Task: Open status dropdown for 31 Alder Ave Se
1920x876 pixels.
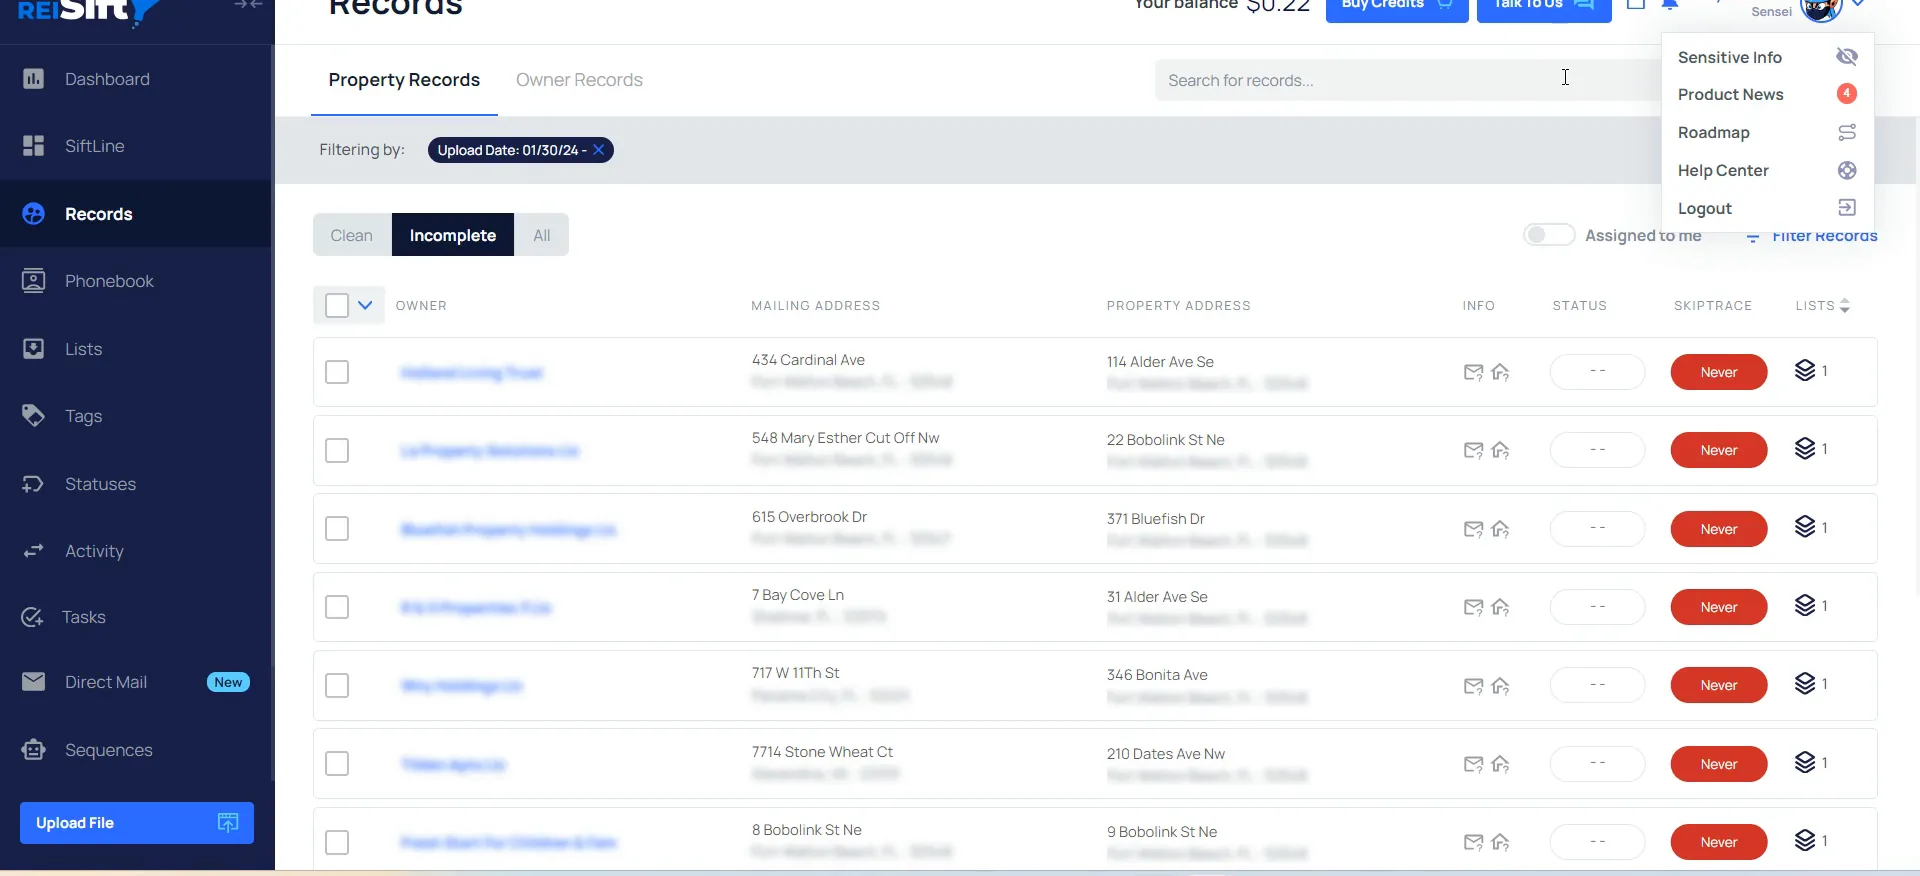Action: [1597, 607]
